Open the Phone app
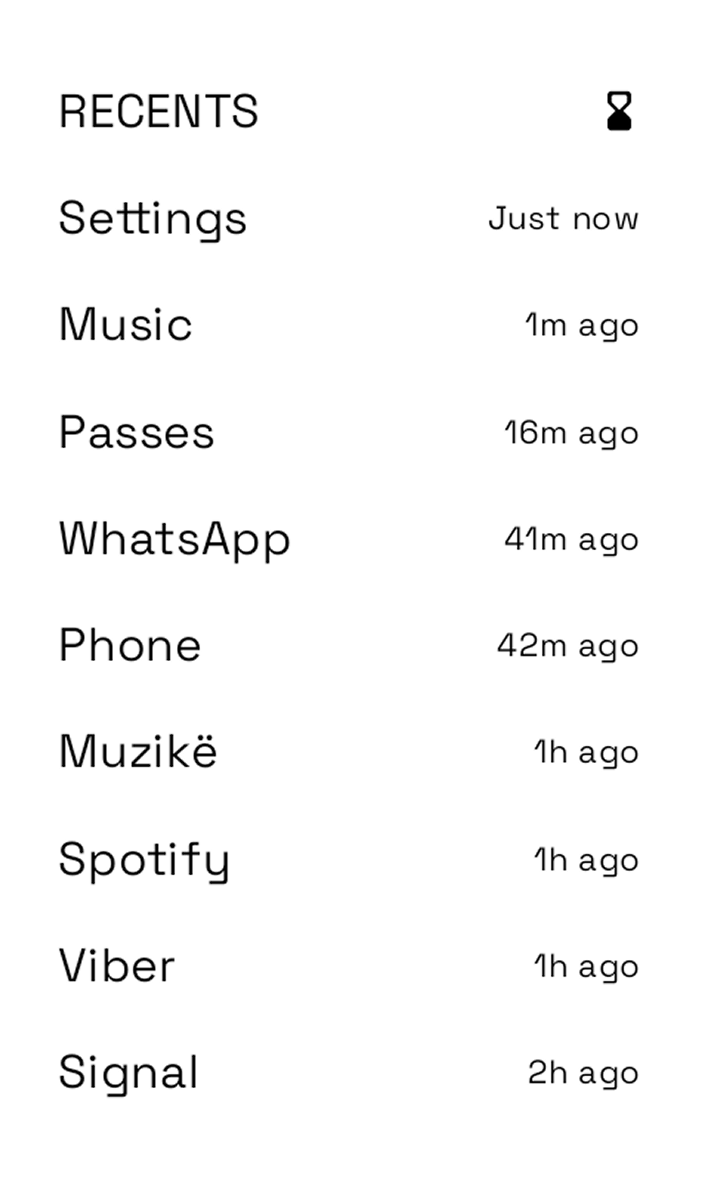The height and width of the screenshot is (1183, 701). [130, 646]
